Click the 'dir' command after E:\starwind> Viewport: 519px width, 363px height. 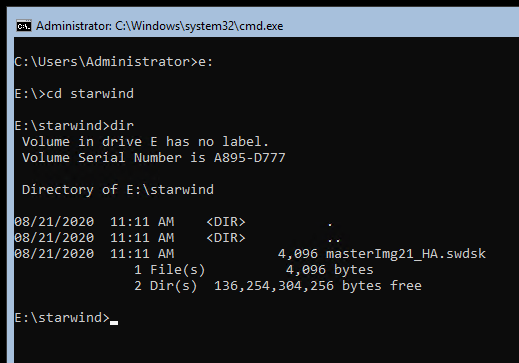(x=122, y=126)
